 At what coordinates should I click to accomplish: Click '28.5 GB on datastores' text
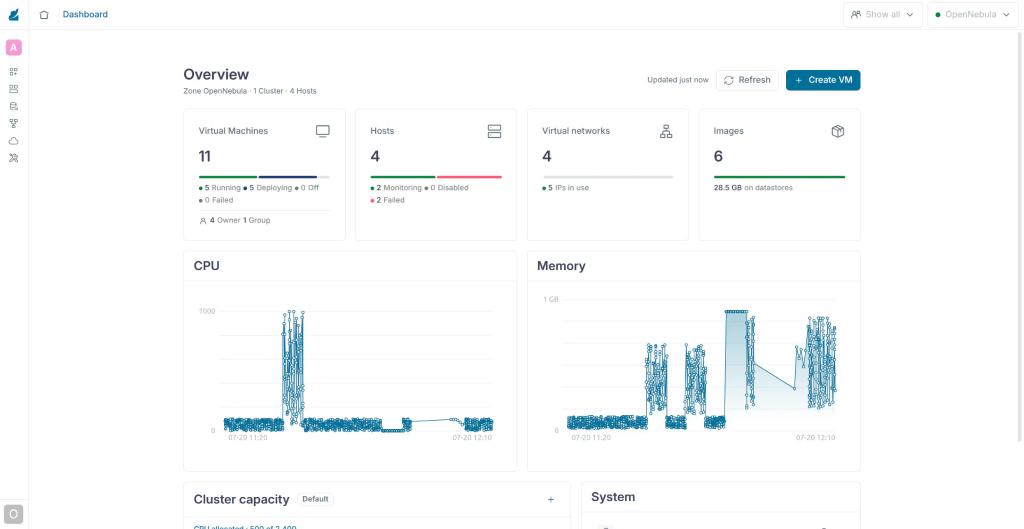click(x=753, y=187)
